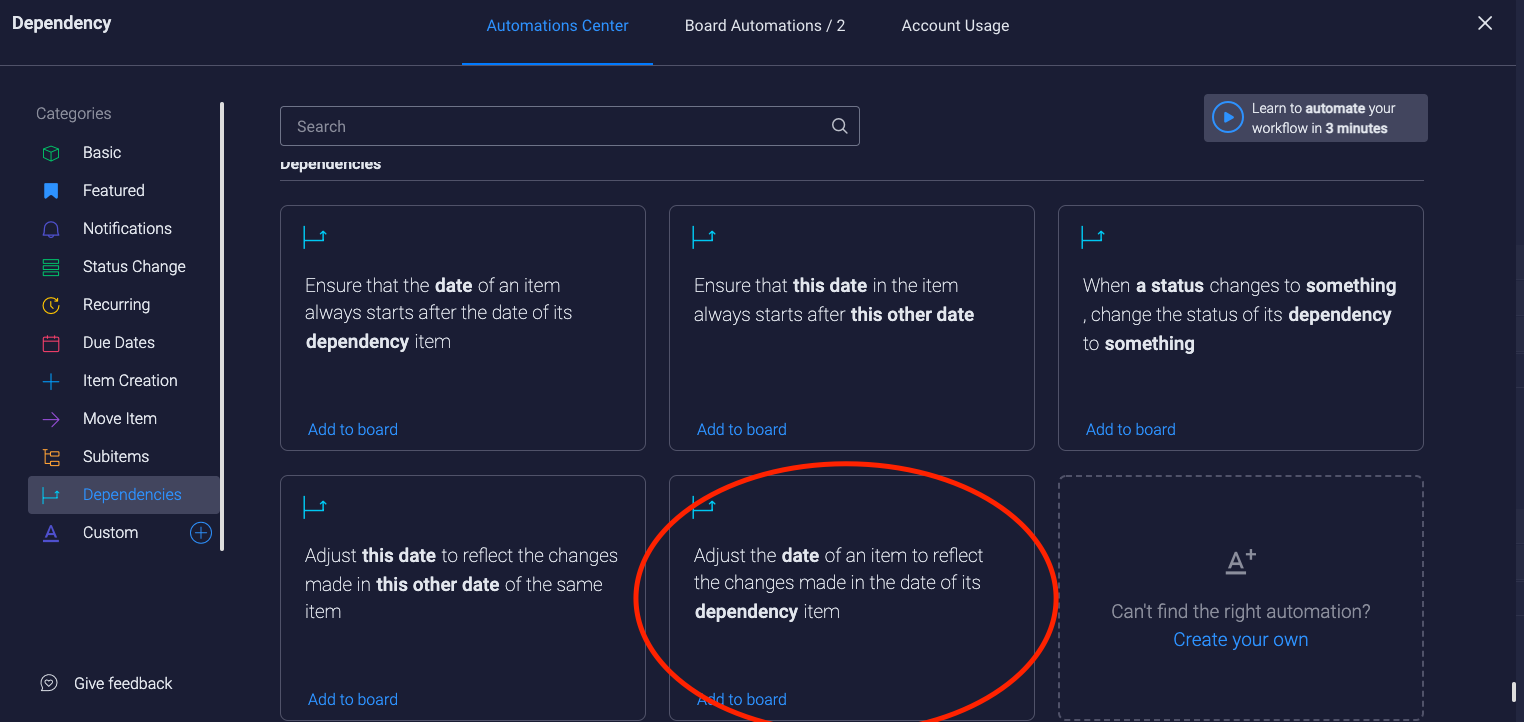
Task: Add a custom automation with plus icon
Action: point(201,533)
